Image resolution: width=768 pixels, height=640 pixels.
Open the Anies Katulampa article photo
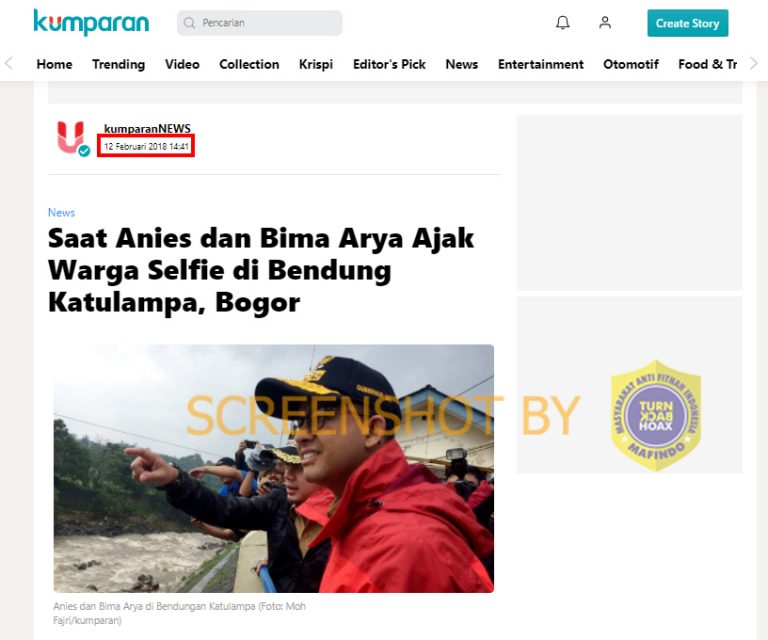pyautogui.click(x=274, y=469)
